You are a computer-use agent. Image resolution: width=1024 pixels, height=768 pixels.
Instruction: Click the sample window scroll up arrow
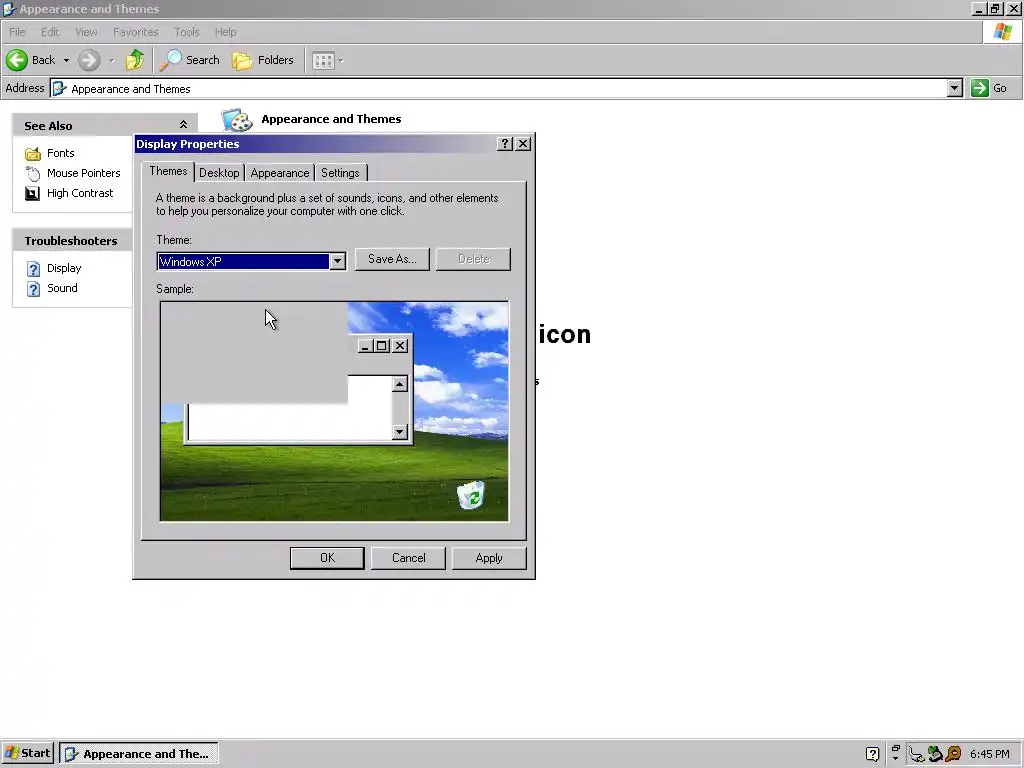point(400,384)
